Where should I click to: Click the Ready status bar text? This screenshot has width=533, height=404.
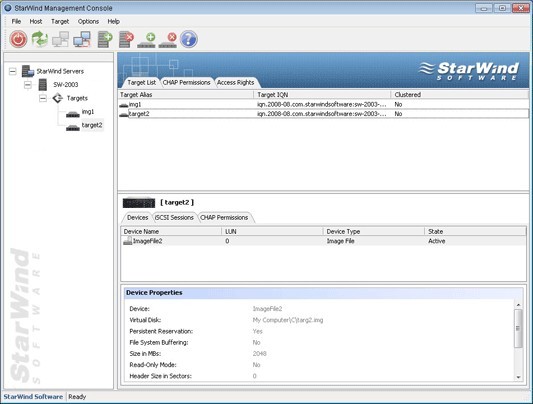77,397
